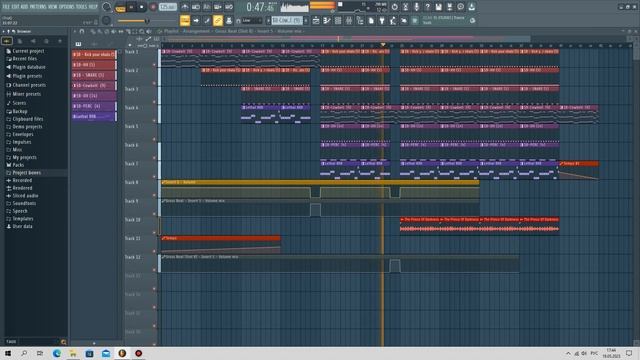Click the play/pause transport button
640x360 pixels.
click(x=131, y=7)
